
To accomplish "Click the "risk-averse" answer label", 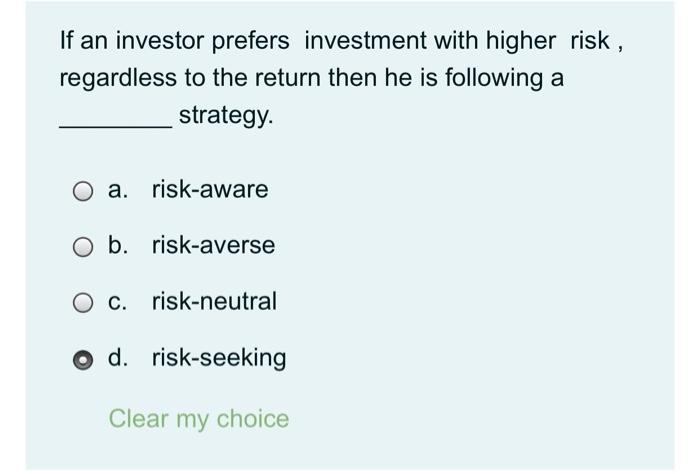I will [213, 246].
